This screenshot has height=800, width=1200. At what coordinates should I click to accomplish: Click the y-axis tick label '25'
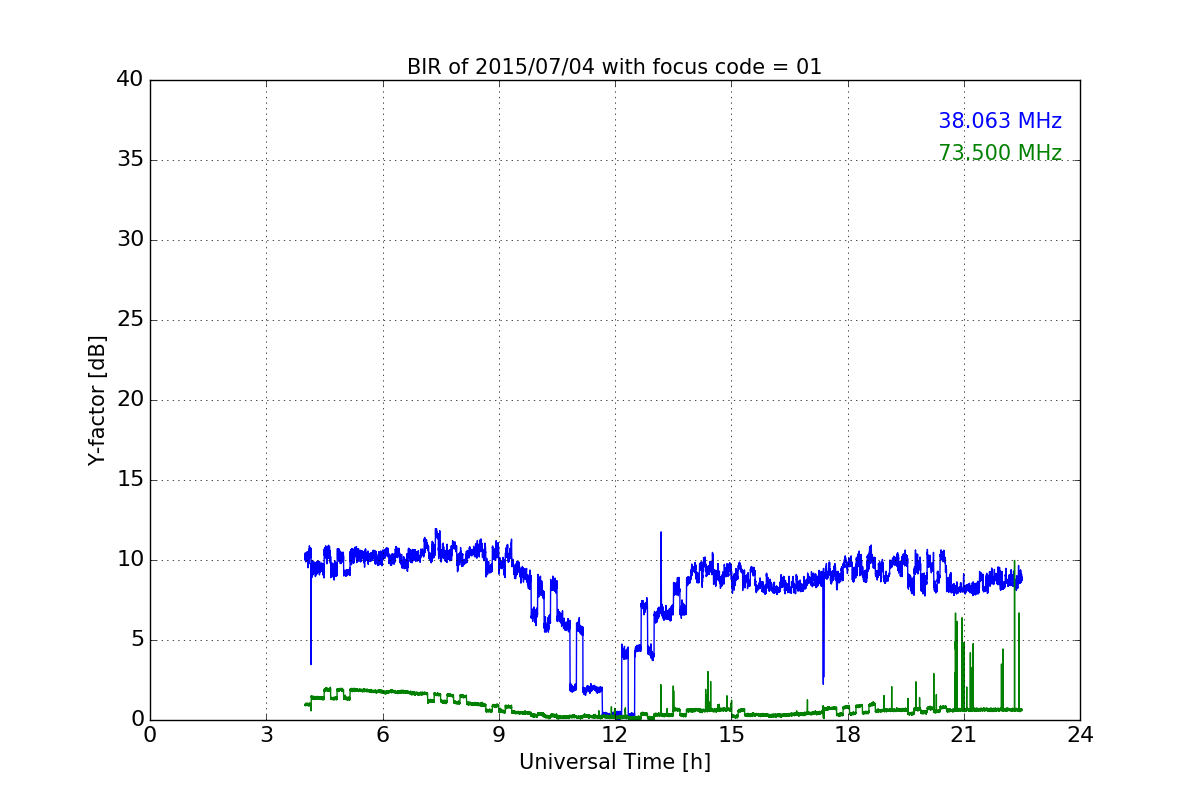click(130, 320)
